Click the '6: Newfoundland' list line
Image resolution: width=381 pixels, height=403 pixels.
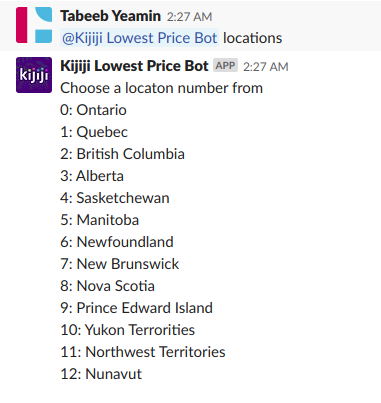click(x=117, y=242)
